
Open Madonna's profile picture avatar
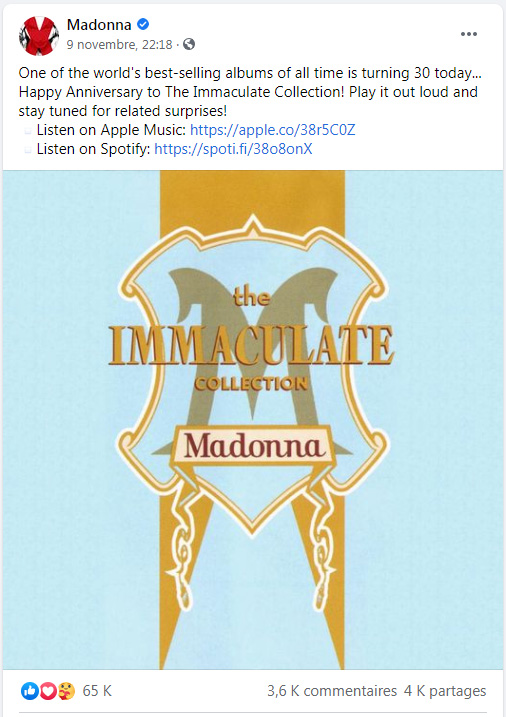pos(38,35)
